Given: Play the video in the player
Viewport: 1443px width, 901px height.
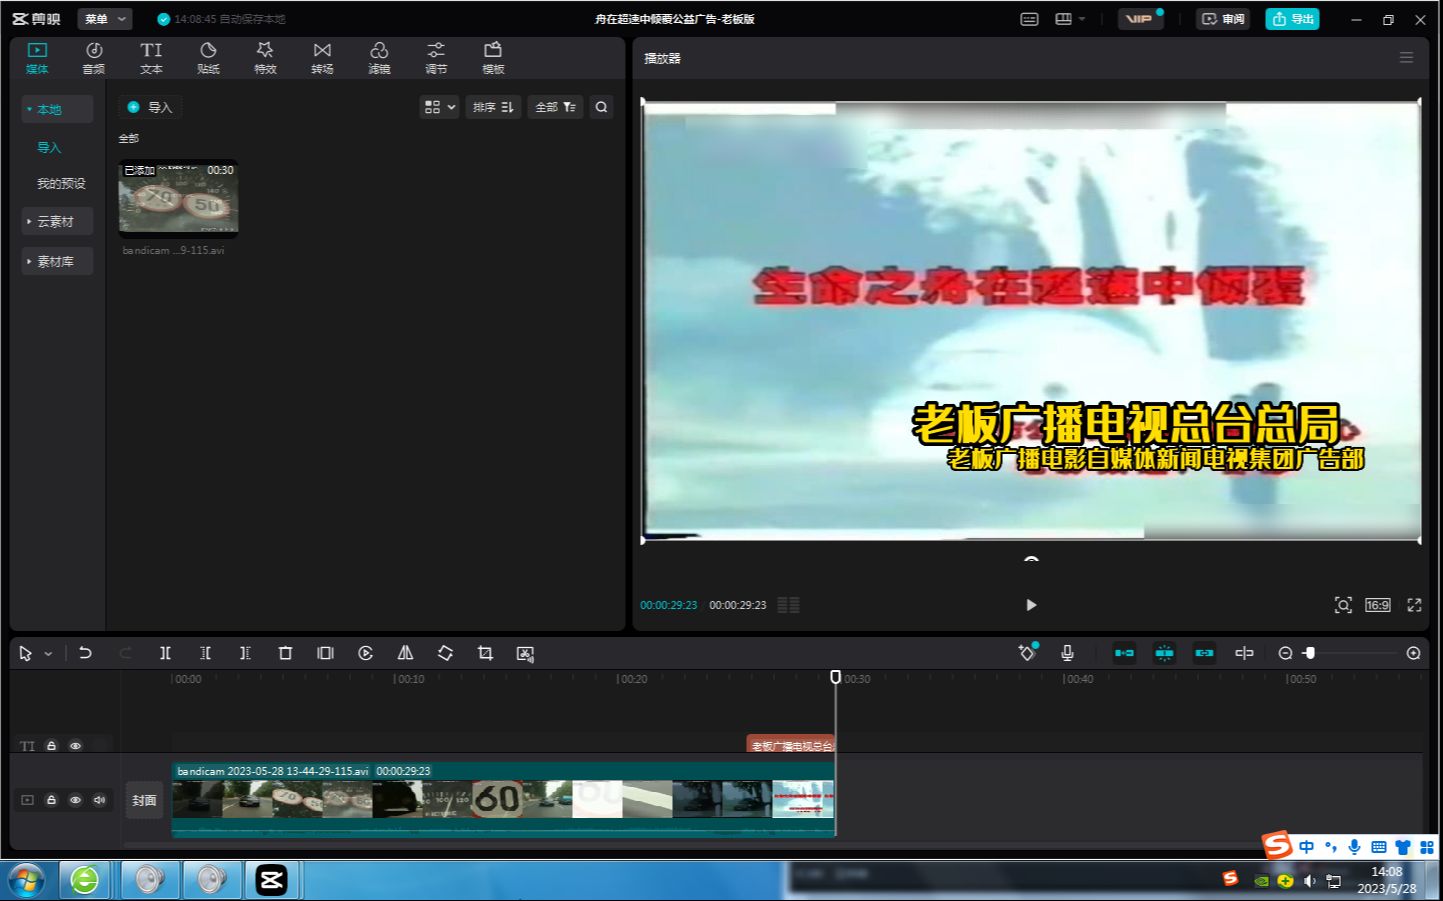Looking at the screenshot, I should [x=1031, y=605].
